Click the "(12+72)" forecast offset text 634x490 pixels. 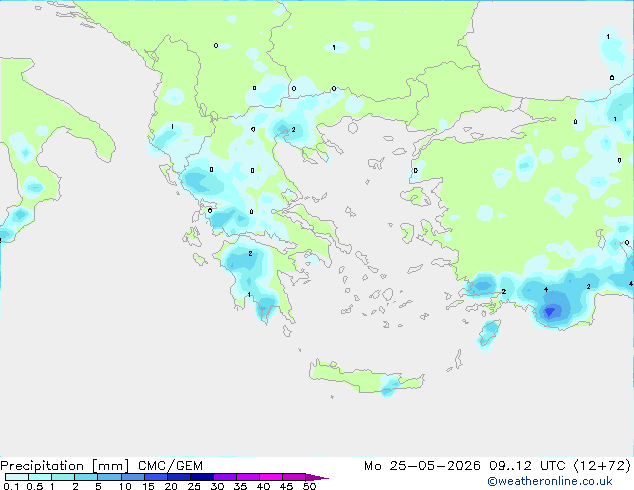(602, 466)
